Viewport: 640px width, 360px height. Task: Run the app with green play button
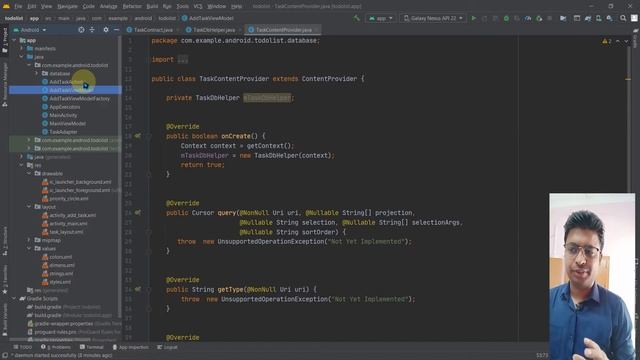[473, 18]
